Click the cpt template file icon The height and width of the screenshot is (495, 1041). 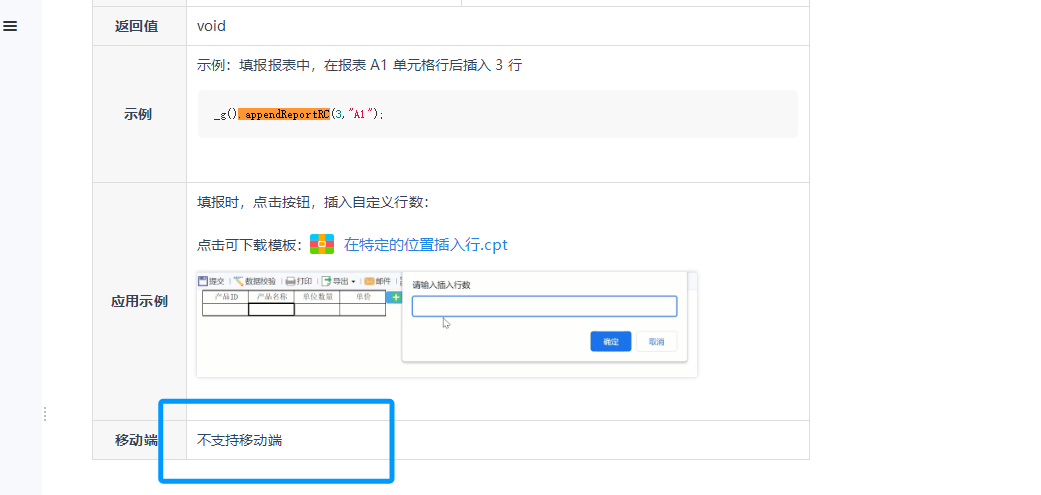322,244
